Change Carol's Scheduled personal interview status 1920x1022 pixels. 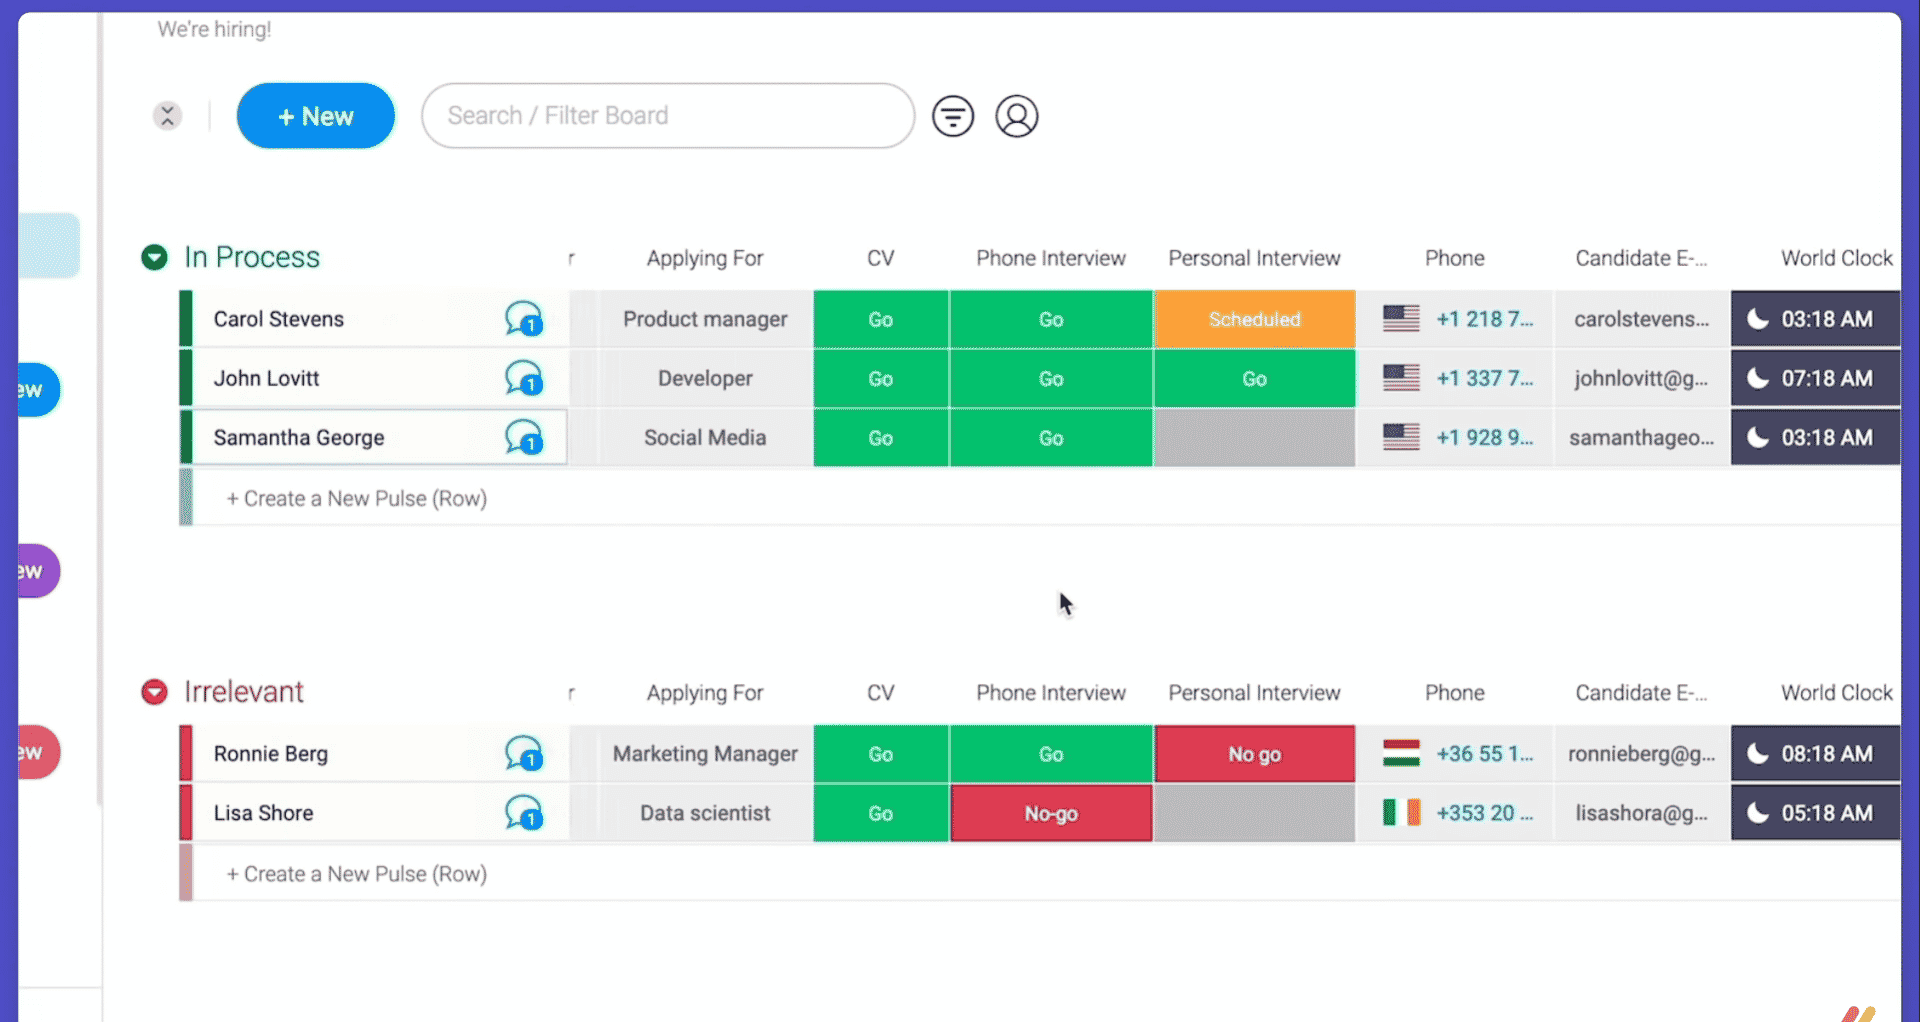click(1254, 318)
